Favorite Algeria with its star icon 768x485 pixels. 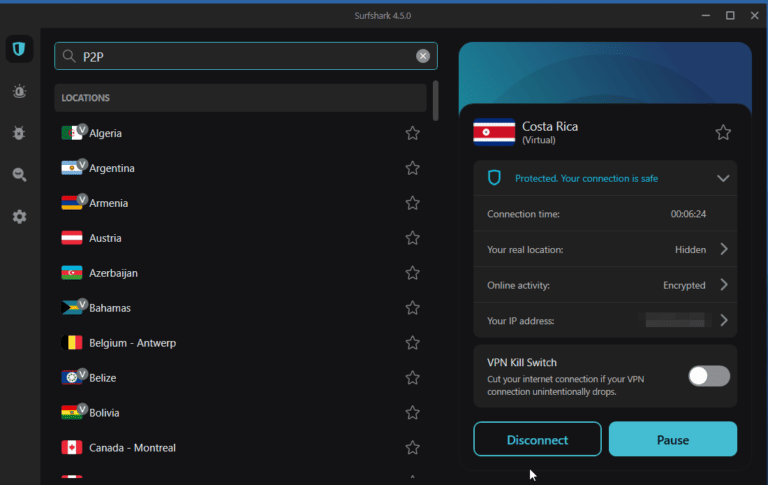click(412, 133)
